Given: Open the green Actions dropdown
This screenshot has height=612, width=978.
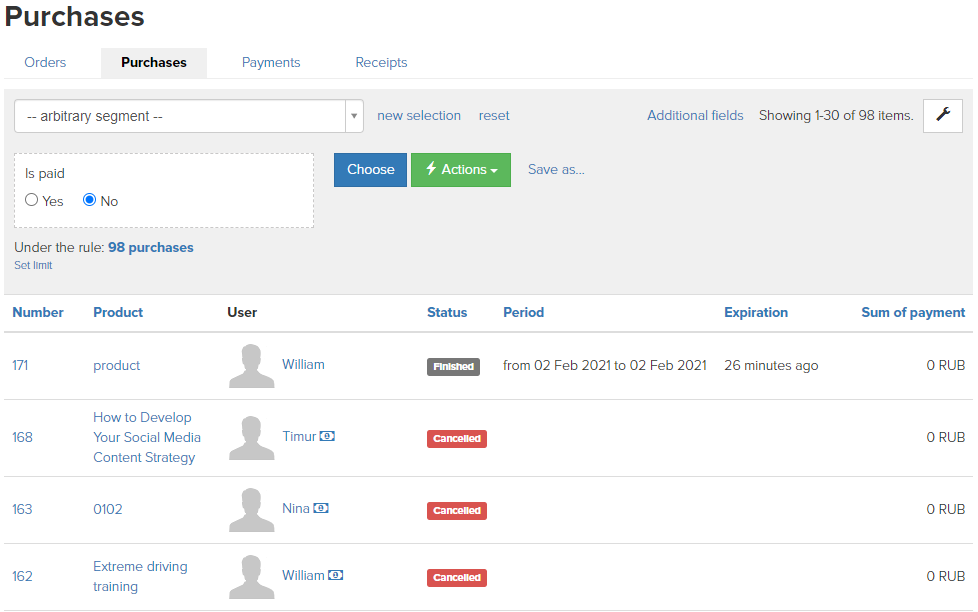Looking at the screenshot, I should coord(461,170).
